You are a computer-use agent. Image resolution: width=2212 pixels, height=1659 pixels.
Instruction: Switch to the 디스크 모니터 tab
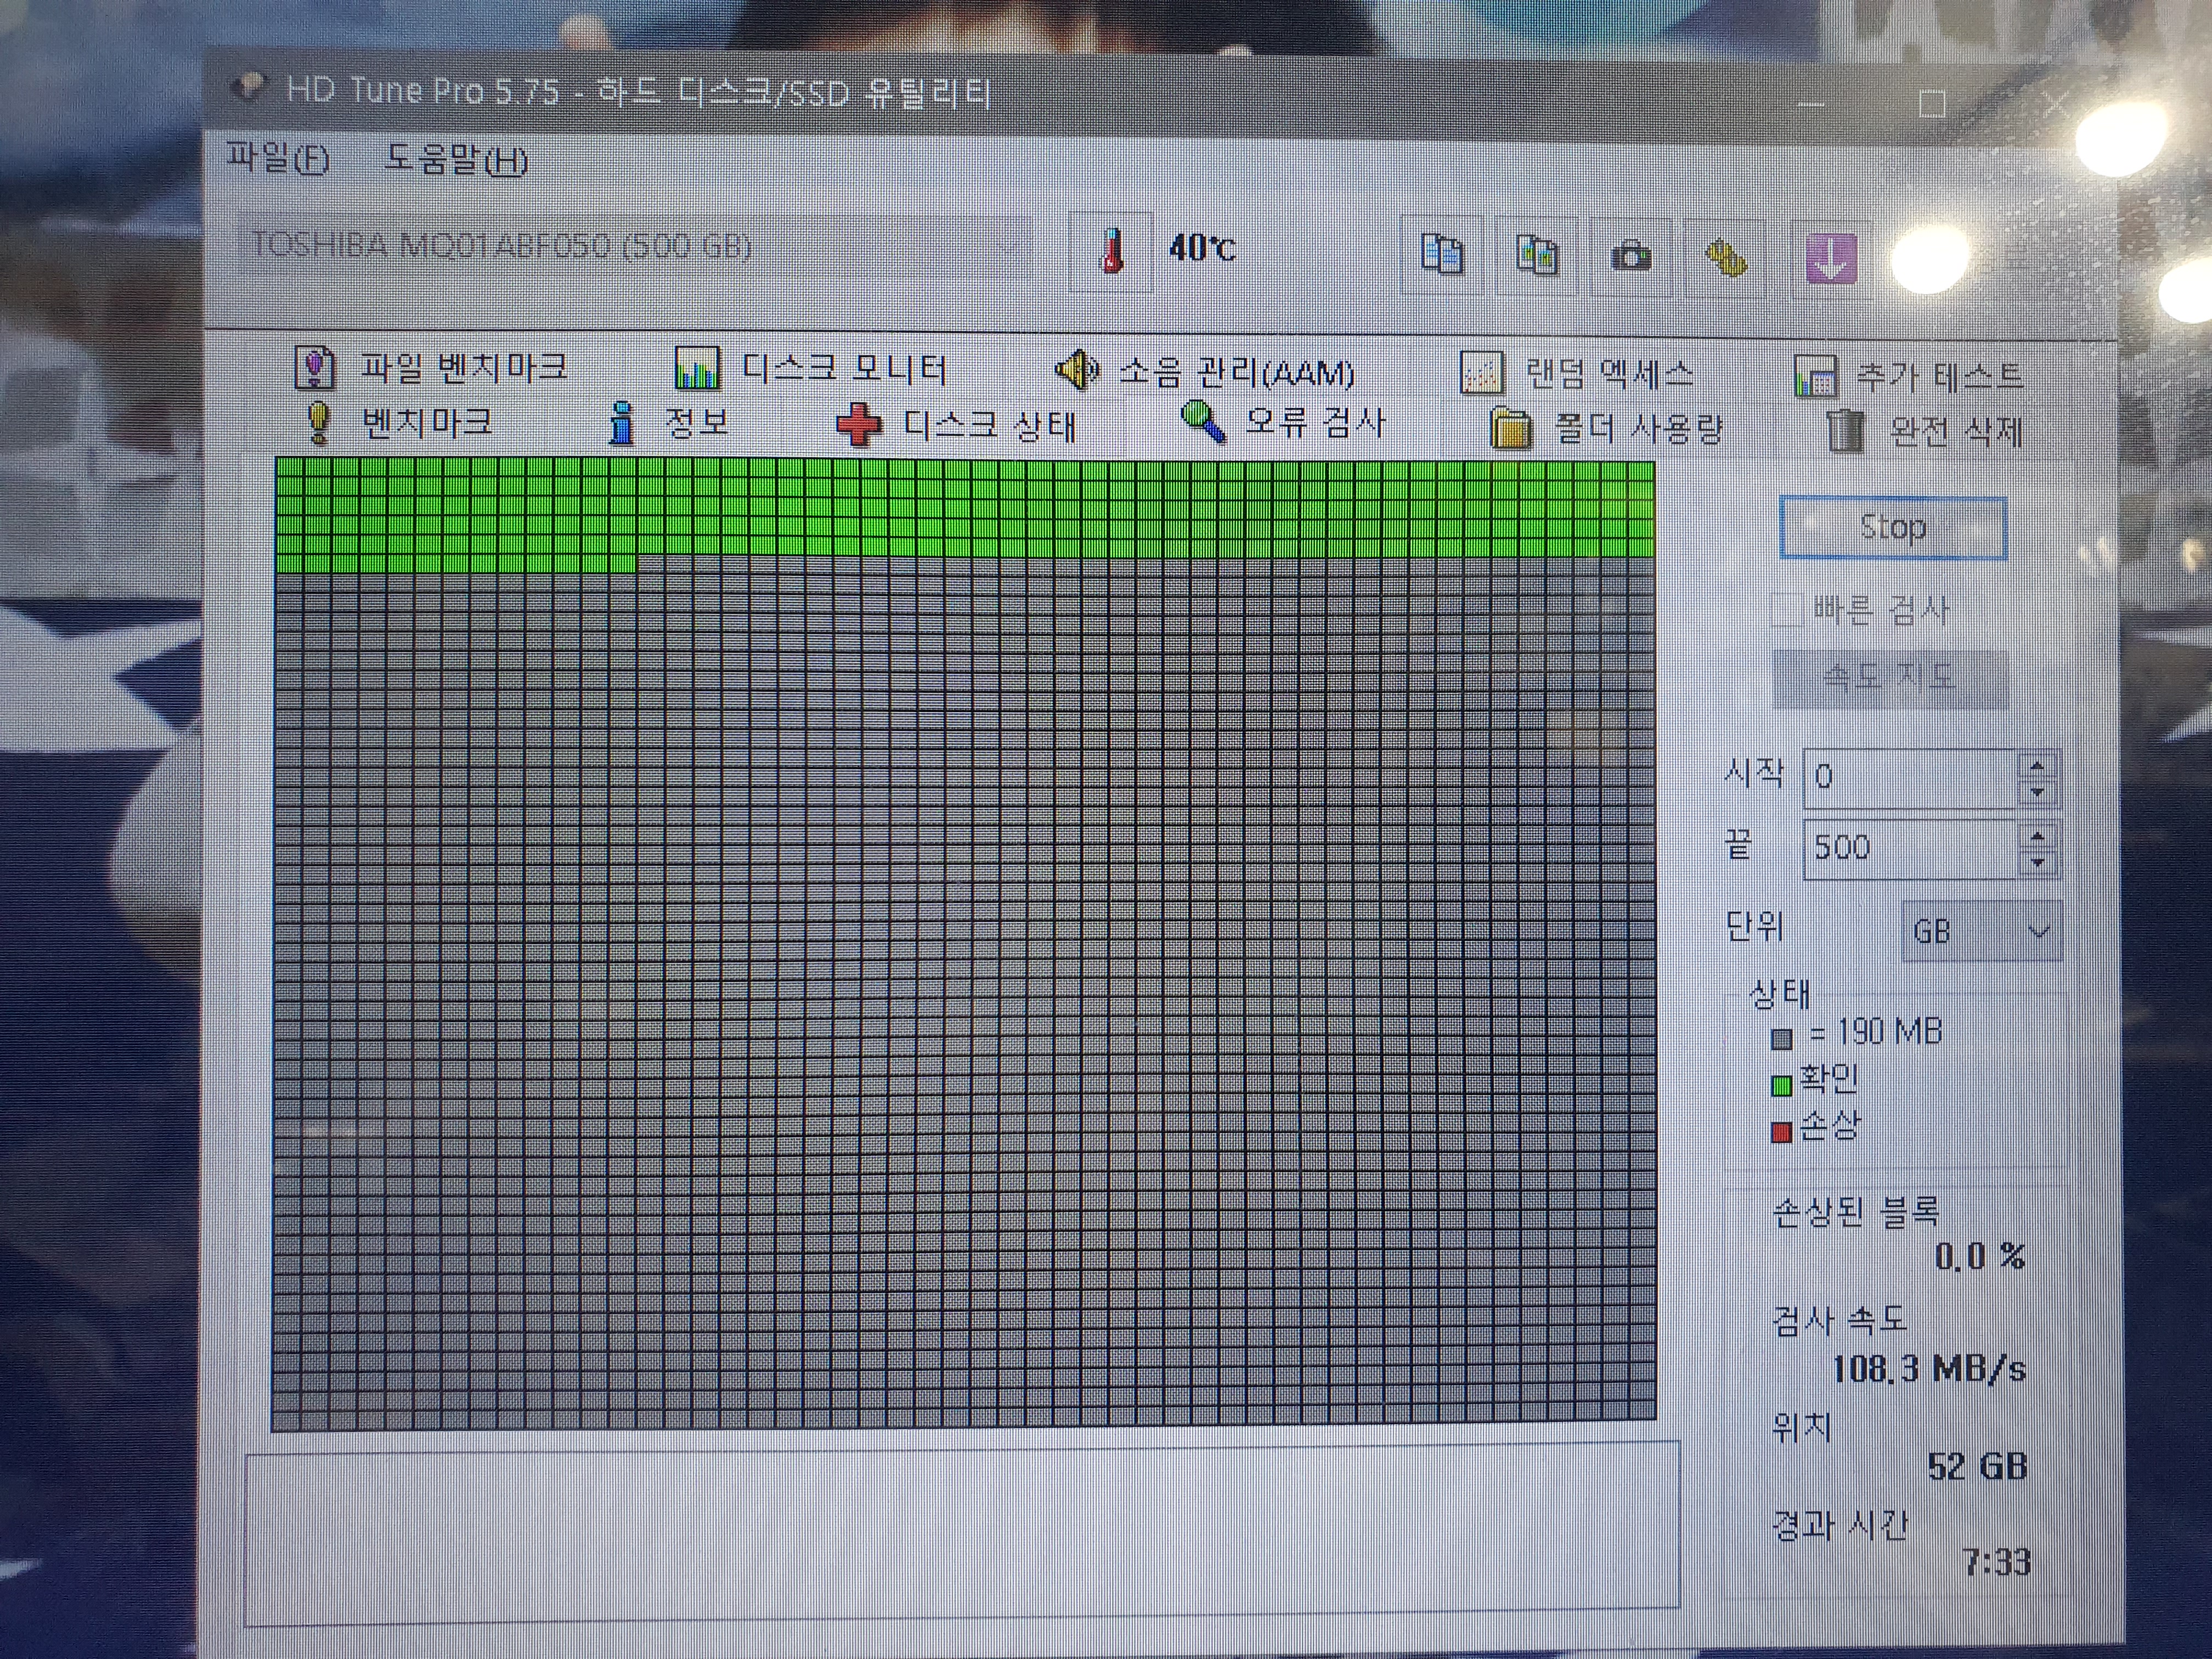[811, 369]
